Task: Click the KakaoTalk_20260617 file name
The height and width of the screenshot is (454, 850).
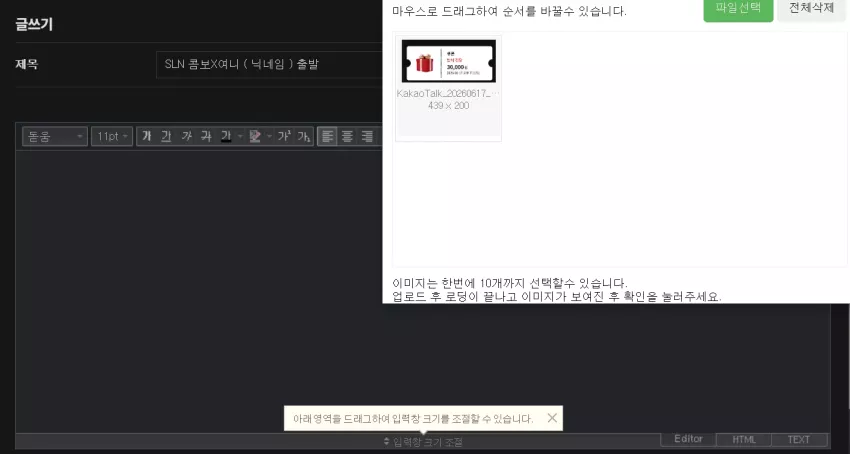Action: (448, 93)
